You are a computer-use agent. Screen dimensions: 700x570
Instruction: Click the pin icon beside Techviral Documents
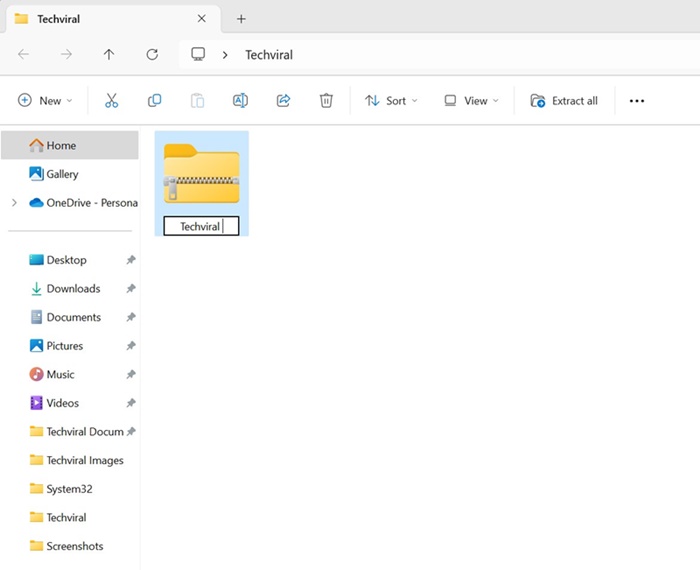click(131, 431)
